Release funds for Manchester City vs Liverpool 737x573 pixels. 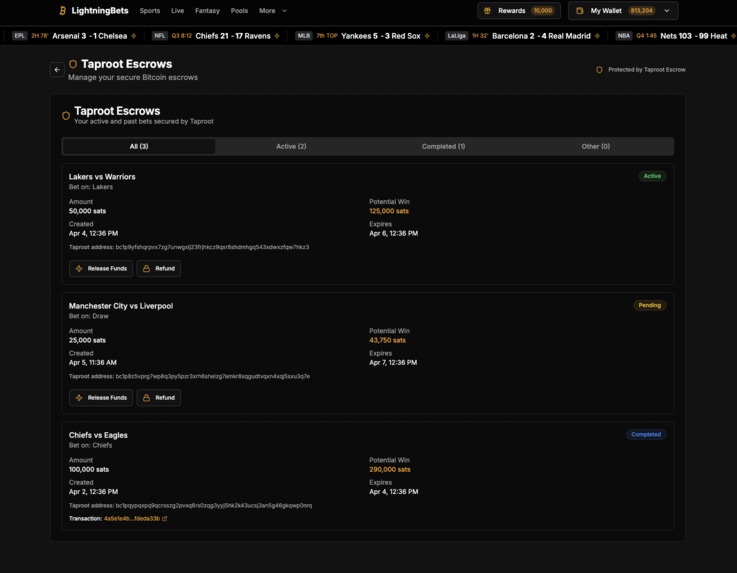[101, 398]
